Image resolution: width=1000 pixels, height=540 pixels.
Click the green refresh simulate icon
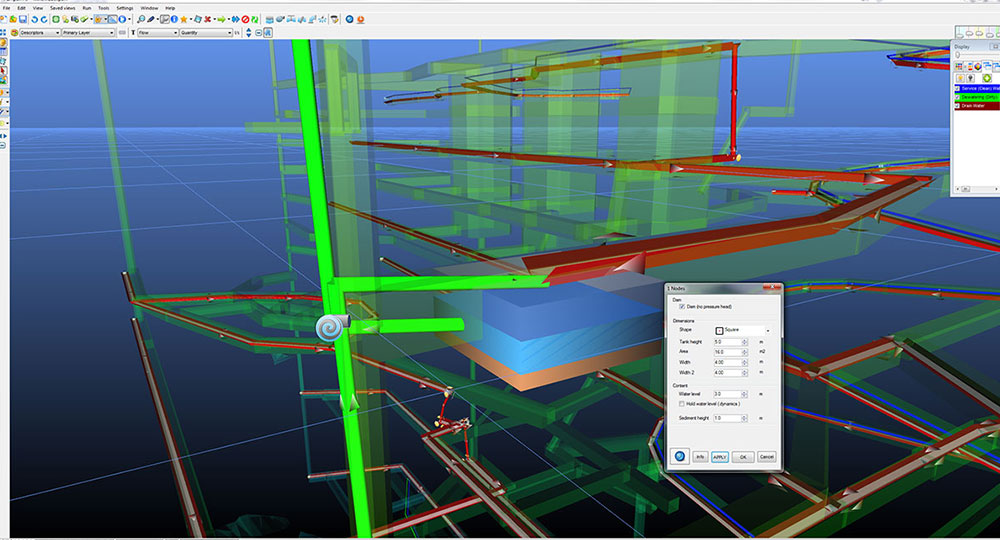tap(254, 19)
